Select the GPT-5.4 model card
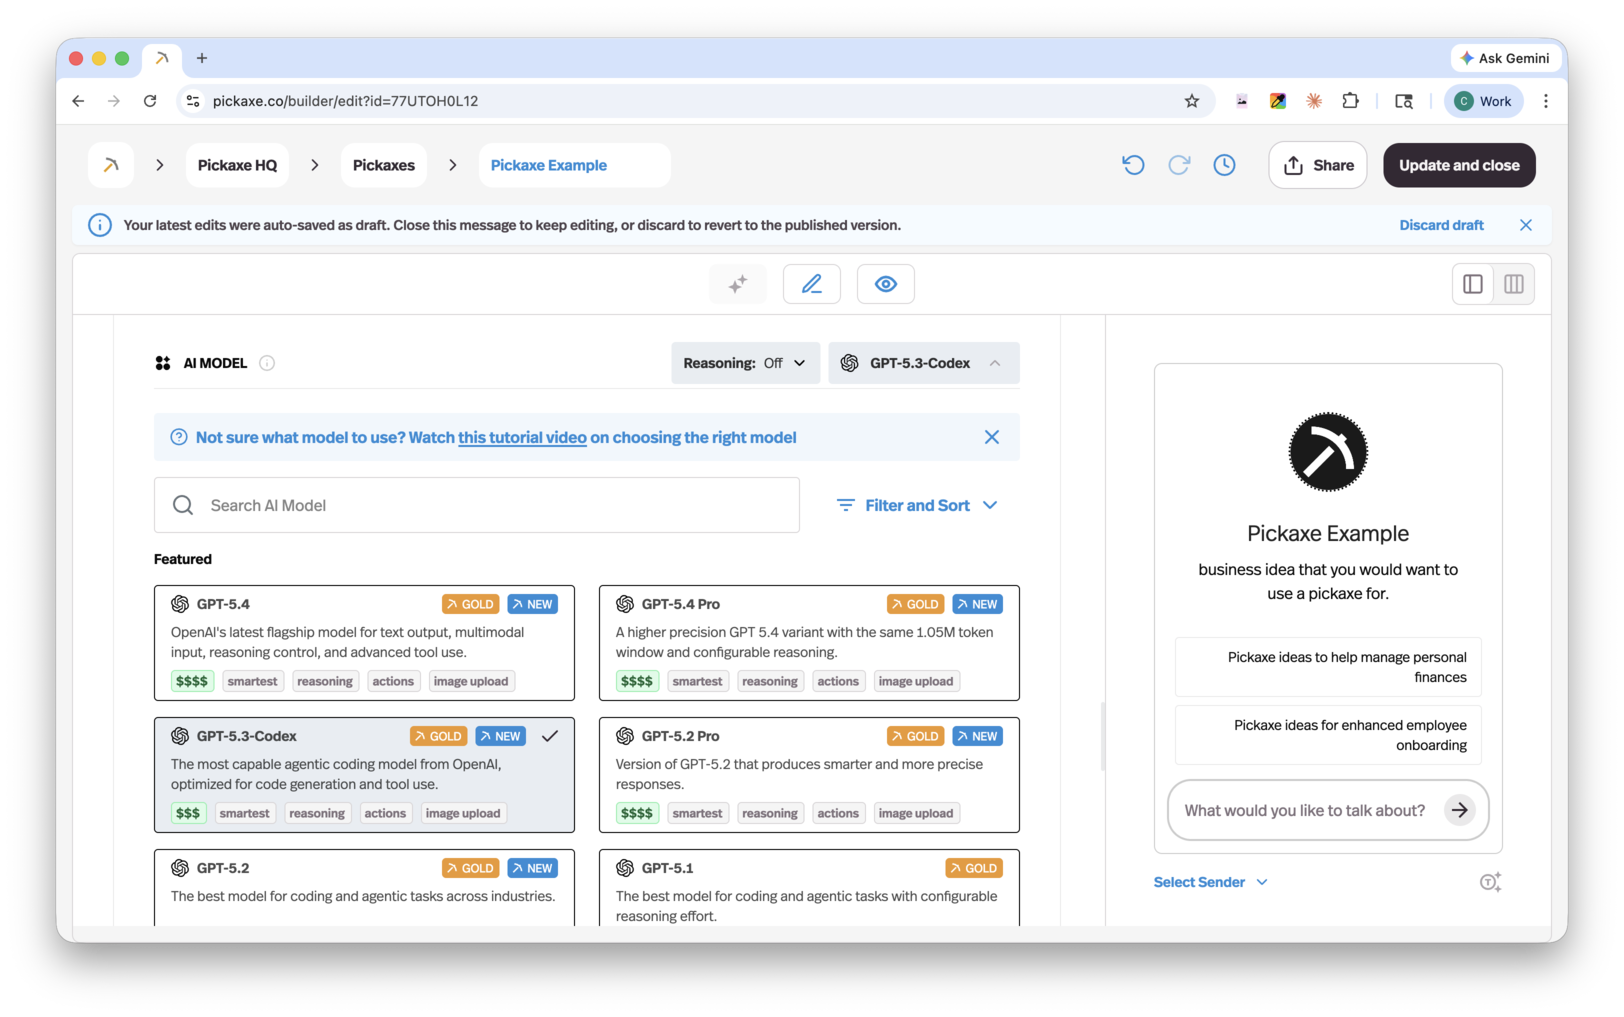 (364, 643)
